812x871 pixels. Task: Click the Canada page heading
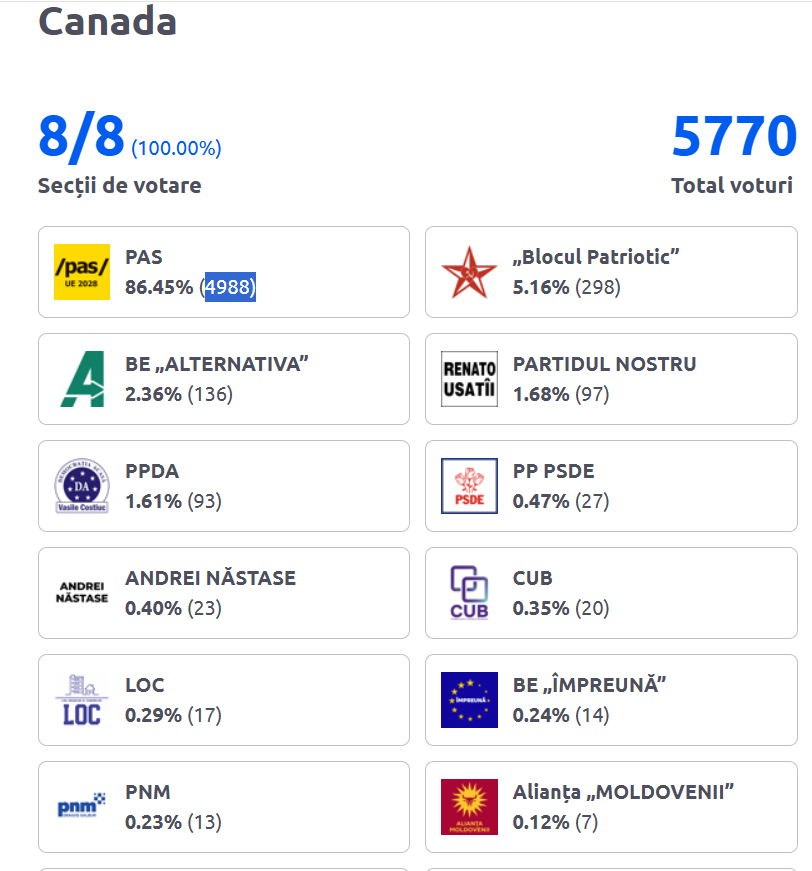coord(107,22)
